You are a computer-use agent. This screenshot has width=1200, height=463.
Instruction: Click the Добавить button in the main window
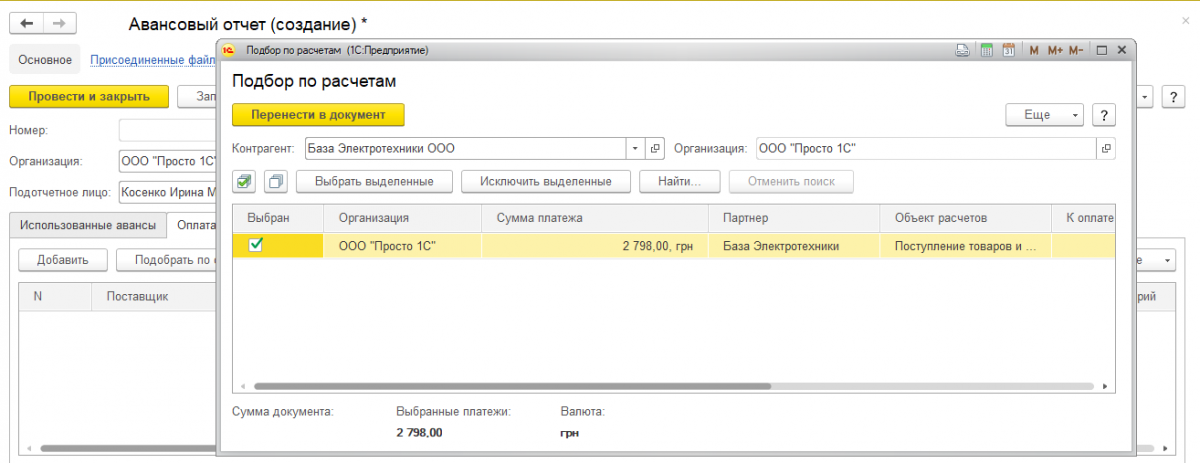[x=63, y=260]
